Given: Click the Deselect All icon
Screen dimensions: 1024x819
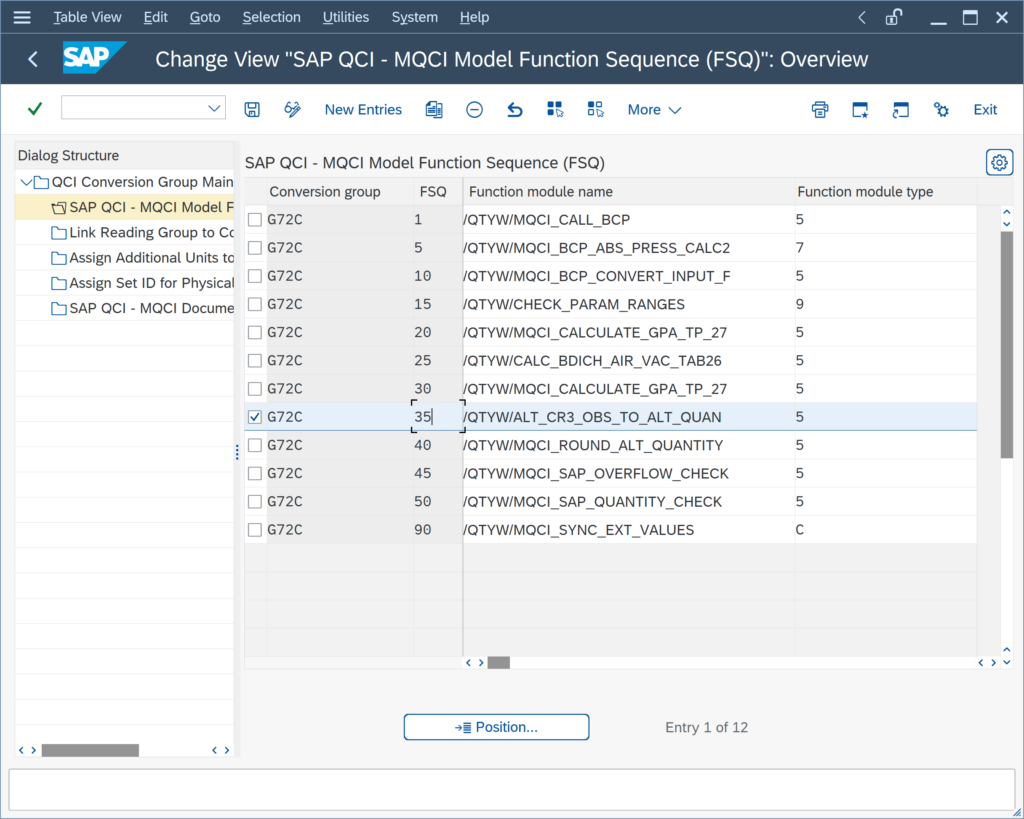Looking at the screenshot, I should 596,110.
